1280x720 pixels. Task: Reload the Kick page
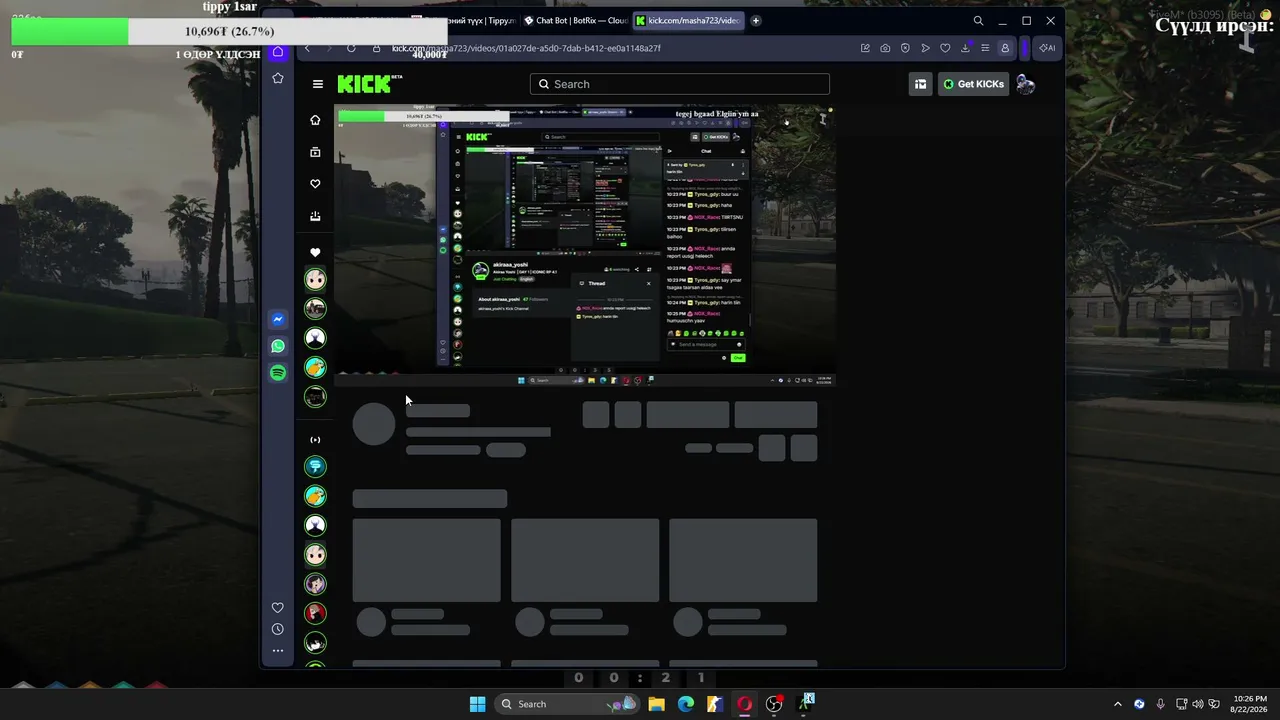coord(351,48)
